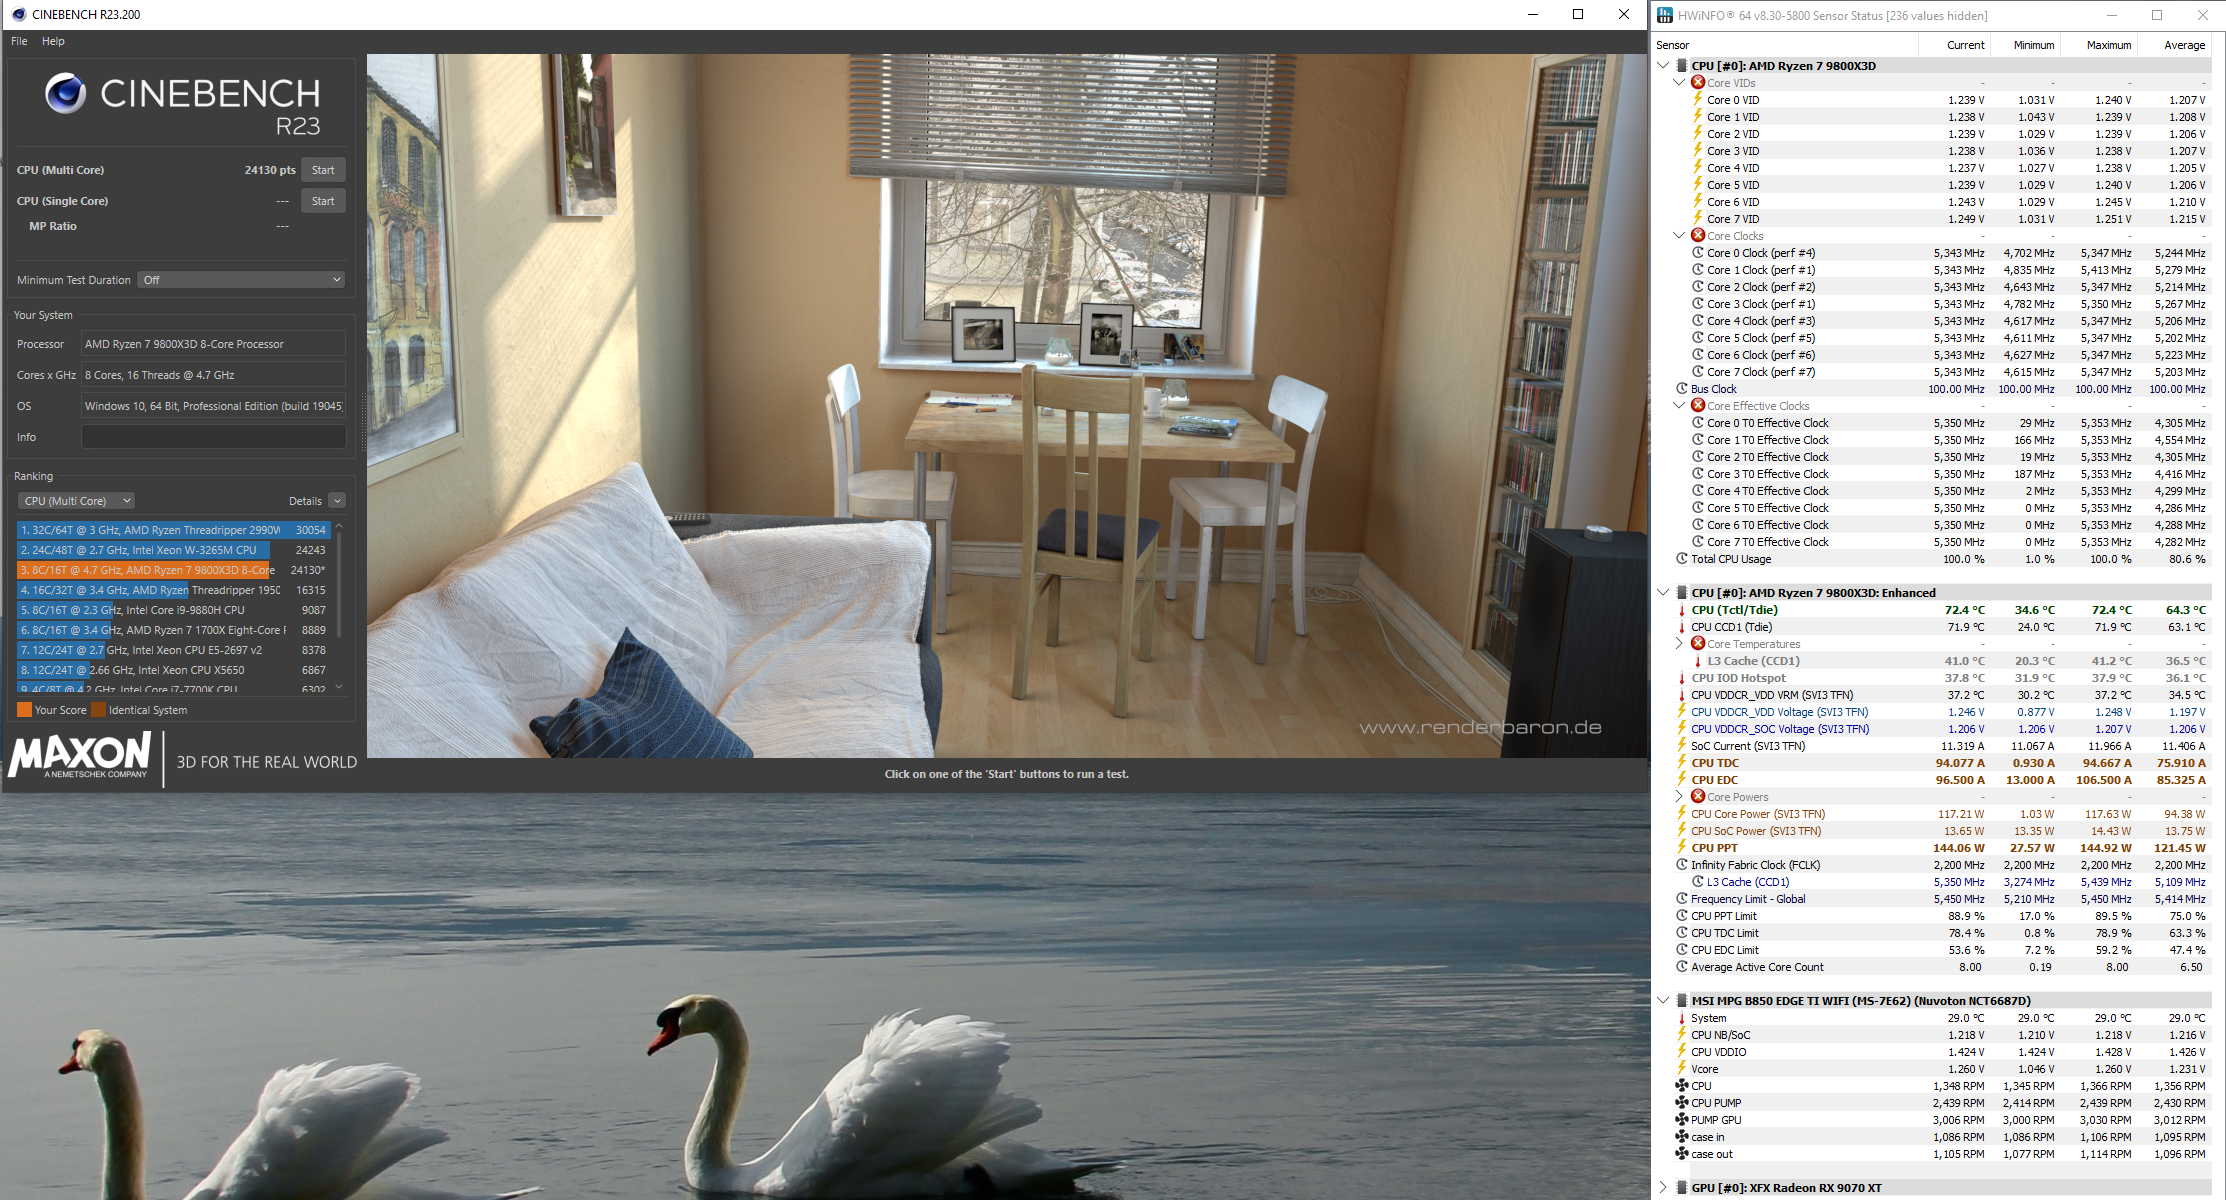Click the Core Effective Clocks red X icon
The width and height of the screenshot is (2226, 1200).
tap(1698, 406)
